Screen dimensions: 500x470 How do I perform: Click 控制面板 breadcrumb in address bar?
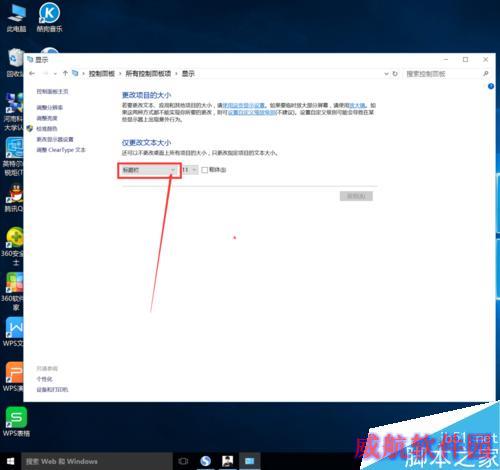(102, 74)
